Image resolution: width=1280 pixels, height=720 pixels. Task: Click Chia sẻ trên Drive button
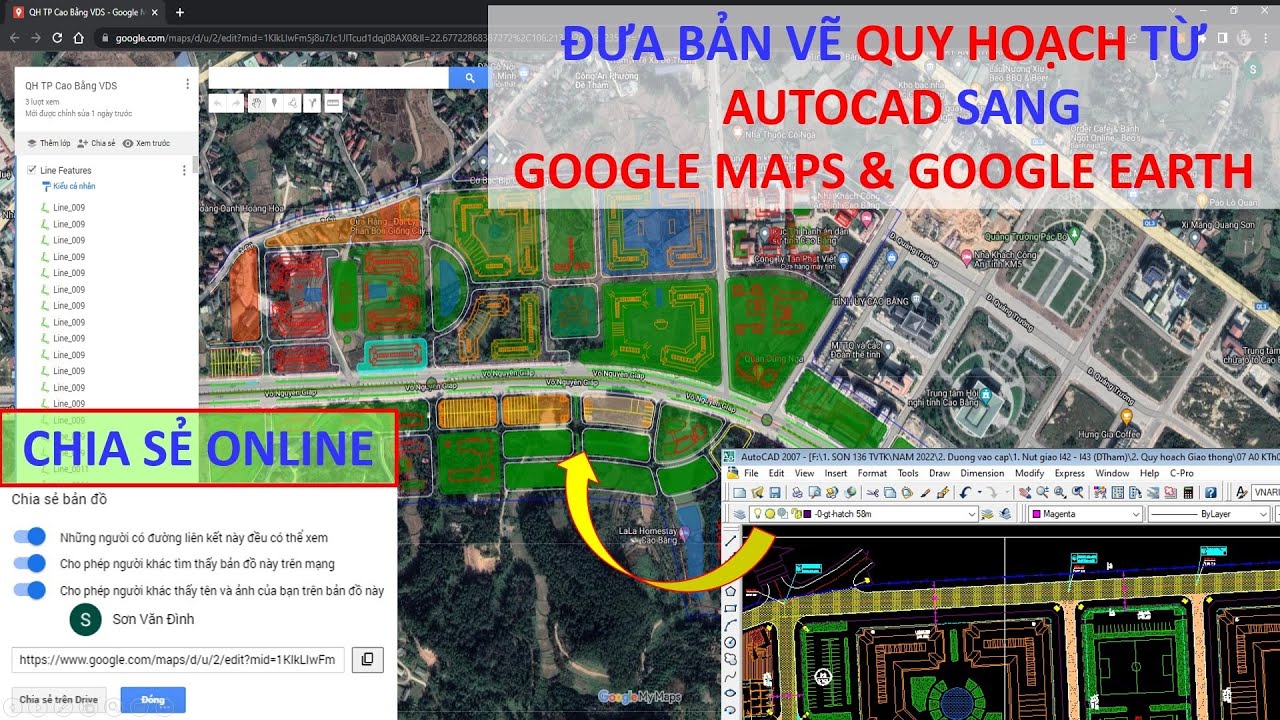click(x=60, y=700)
